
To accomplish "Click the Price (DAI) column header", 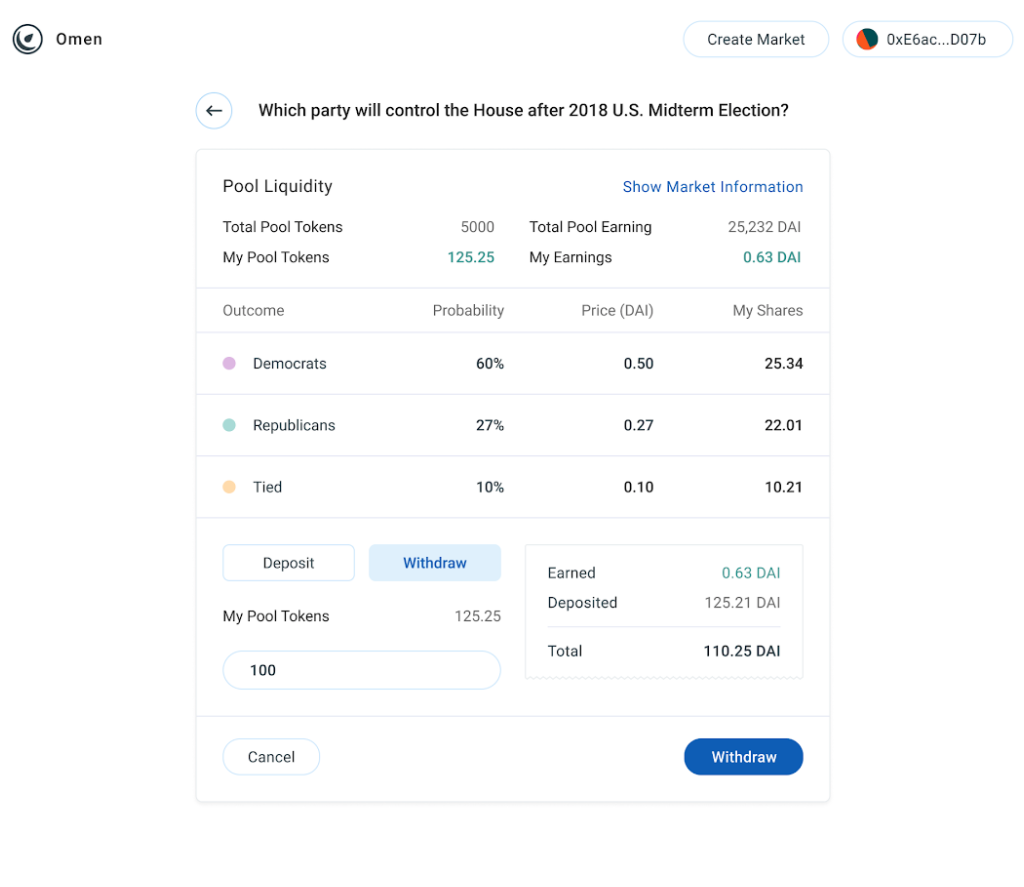I will (617, 310).
